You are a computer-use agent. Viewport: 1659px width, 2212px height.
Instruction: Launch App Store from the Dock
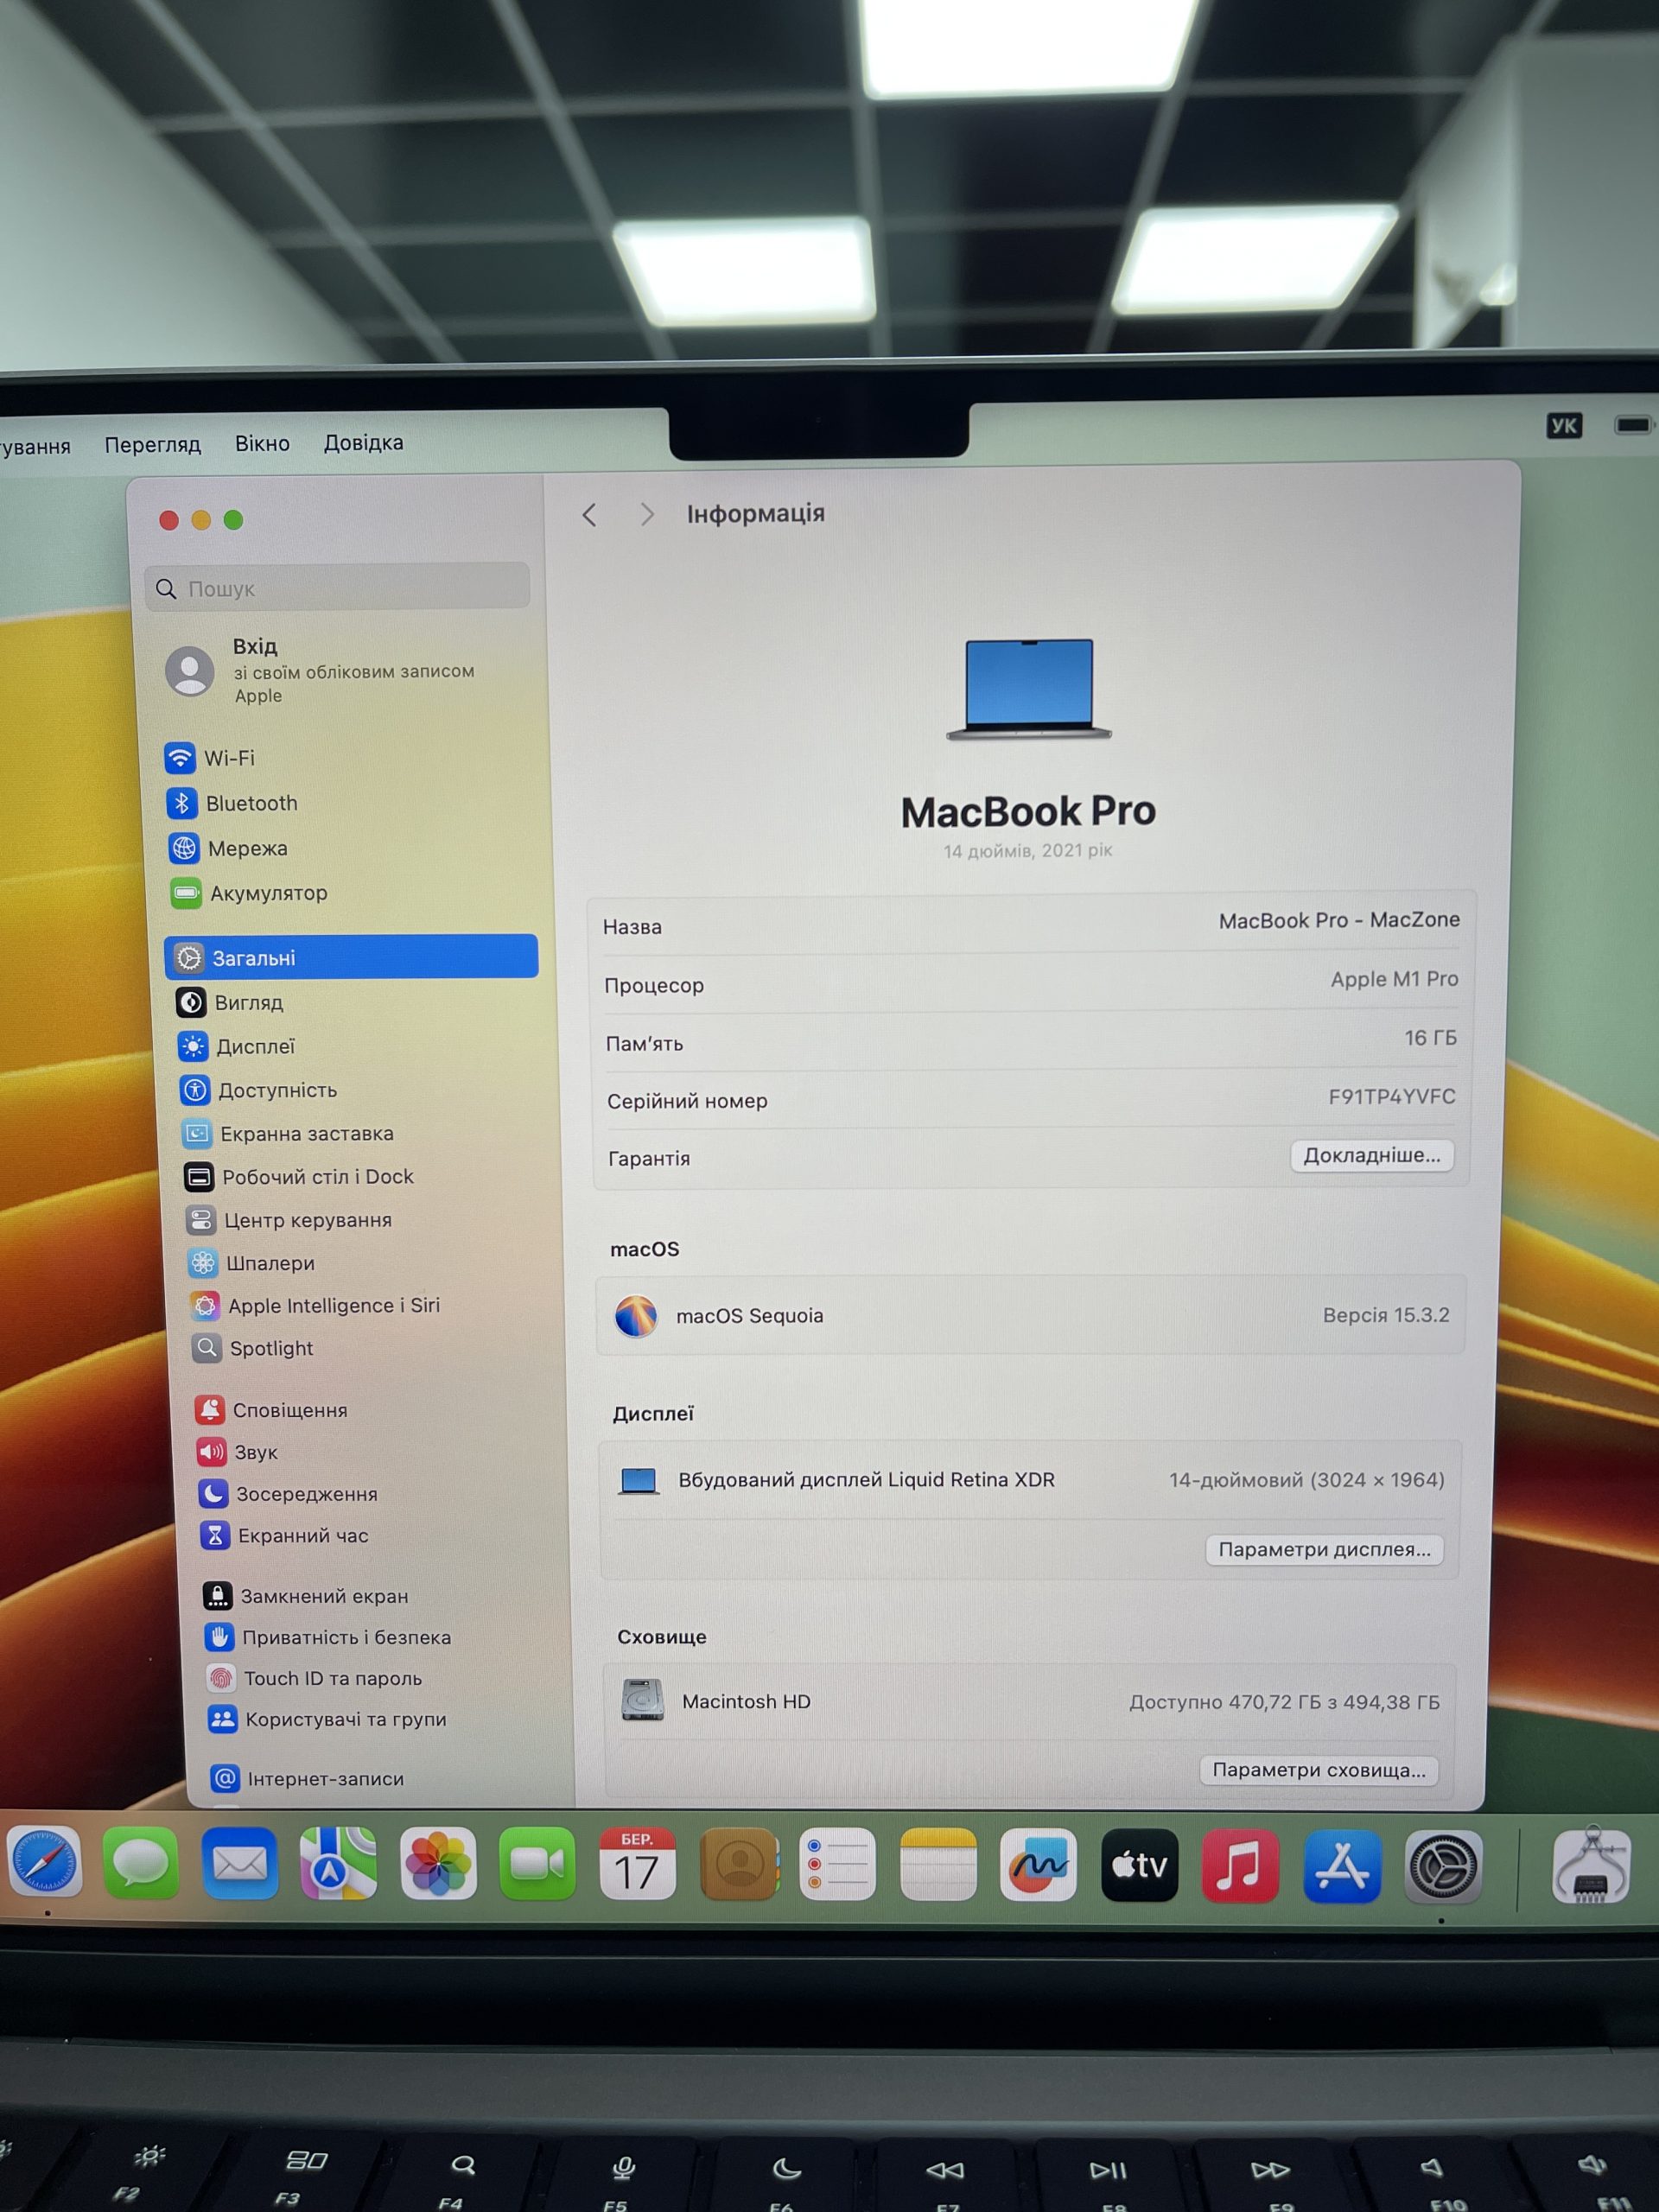(x=1342, y=1867)
